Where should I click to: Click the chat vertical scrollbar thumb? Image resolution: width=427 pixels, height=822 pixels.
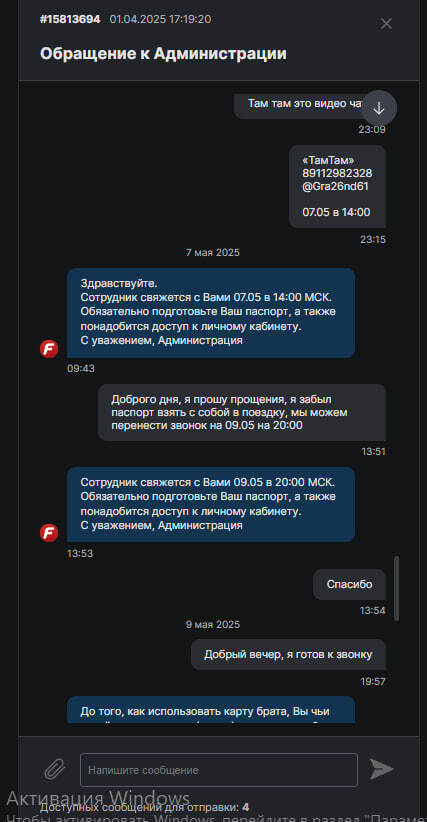coord(397,588)
